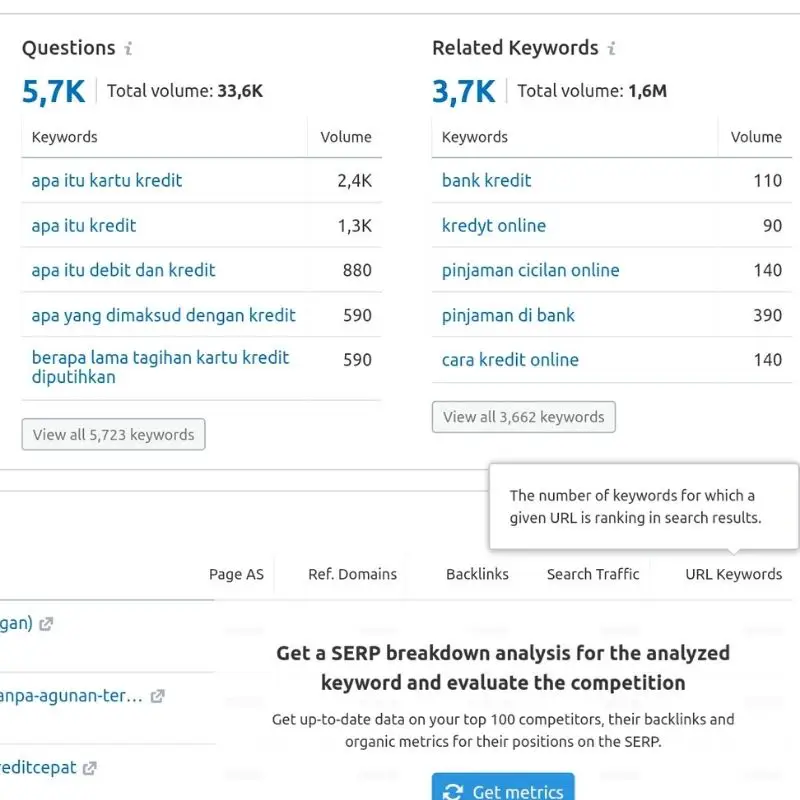Viewport: 800px width, 800px height.
Task: Select the Ref. Domains tab
Action: (x=351, y=574)
